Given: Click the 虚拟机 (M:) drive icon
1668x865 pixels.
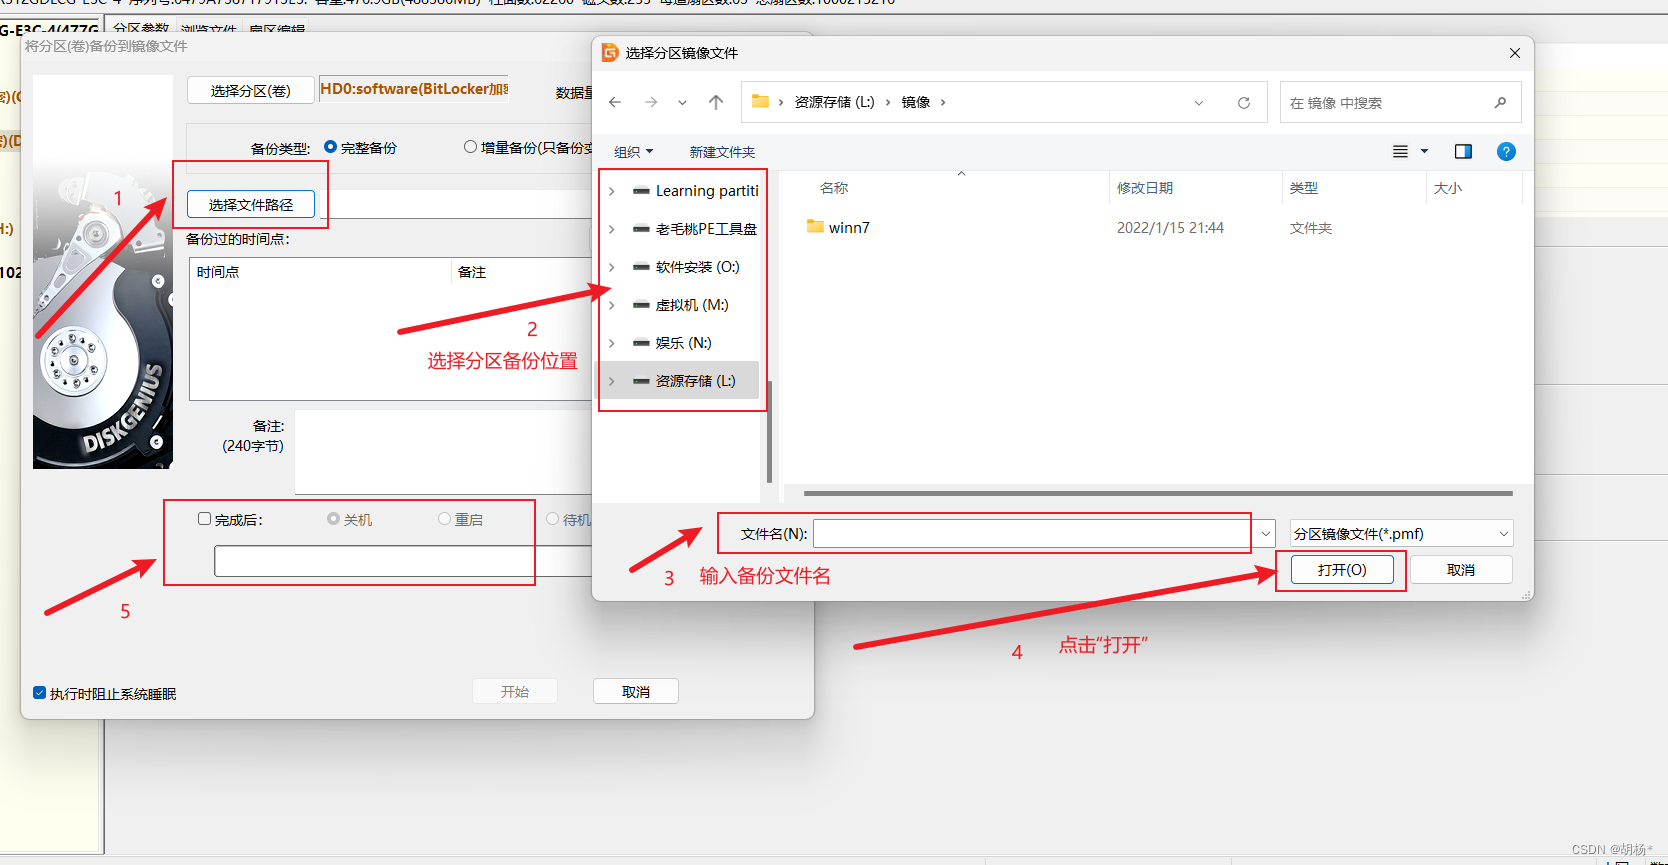Looking at the screenshot, I should tap(641, 305).
